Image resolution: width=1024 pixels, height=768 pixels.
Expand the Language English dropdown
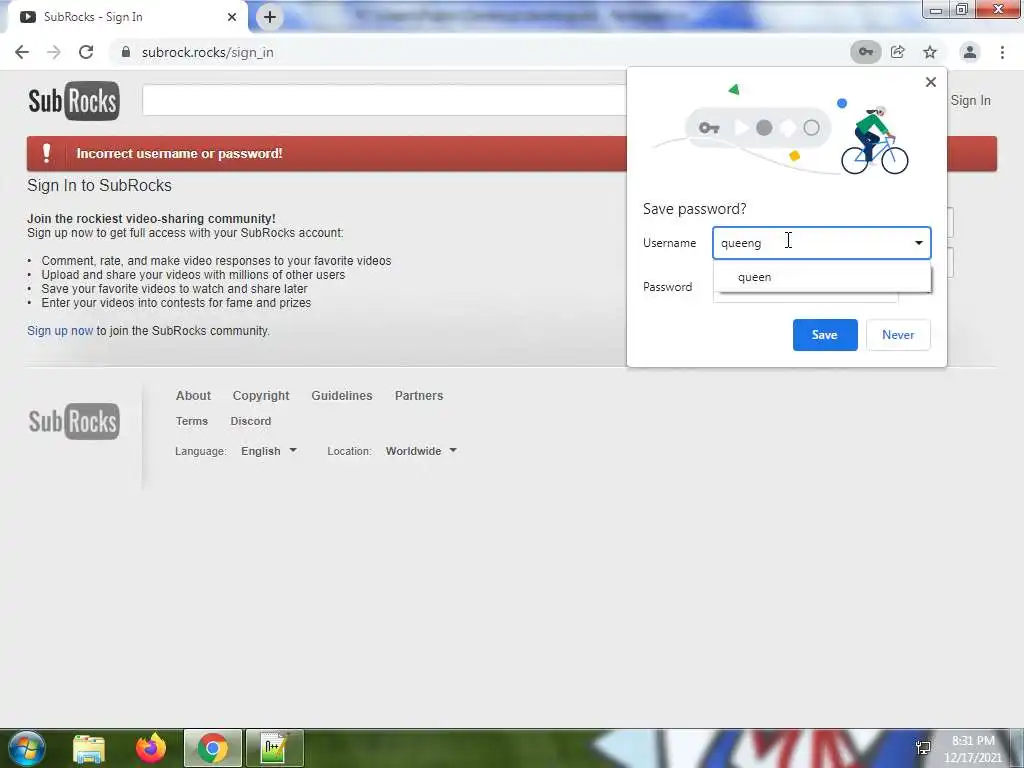[x=269, y=451]
